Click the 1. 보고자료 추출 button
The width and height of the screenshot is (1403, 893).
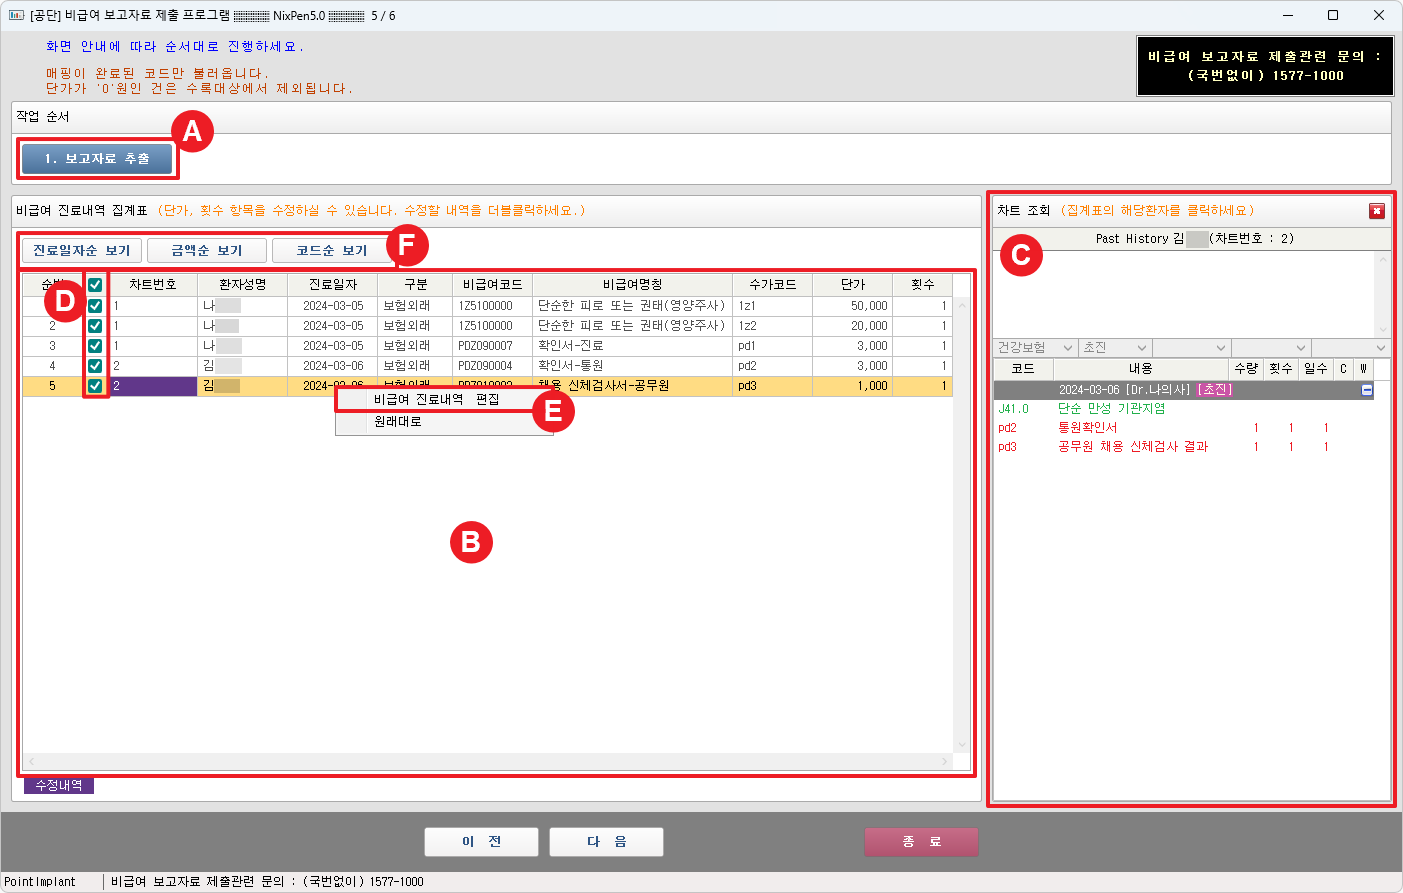pyautogui.click(x=97, y=159)
